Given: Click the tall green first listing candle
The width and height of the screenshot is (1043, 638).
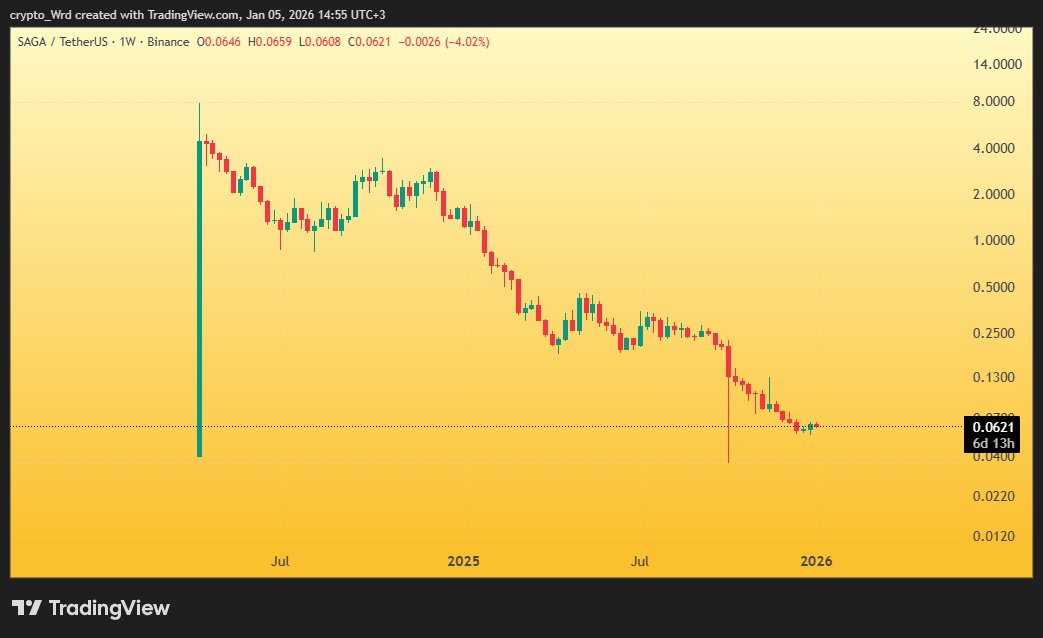Looking at the screenshot, I should 199,299.
